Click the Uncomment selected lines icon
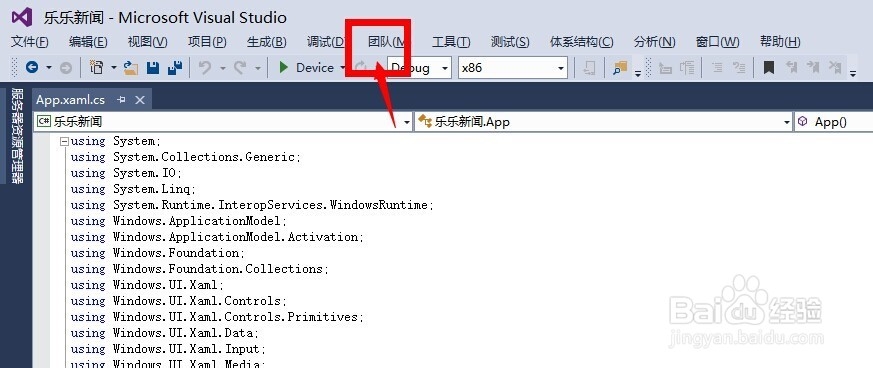The image size is (873, 368). point(739,68)
